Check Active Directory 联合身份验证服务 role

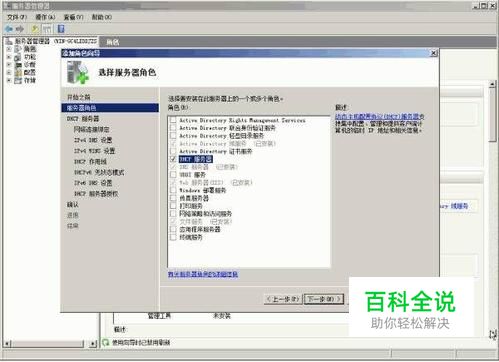173,128
